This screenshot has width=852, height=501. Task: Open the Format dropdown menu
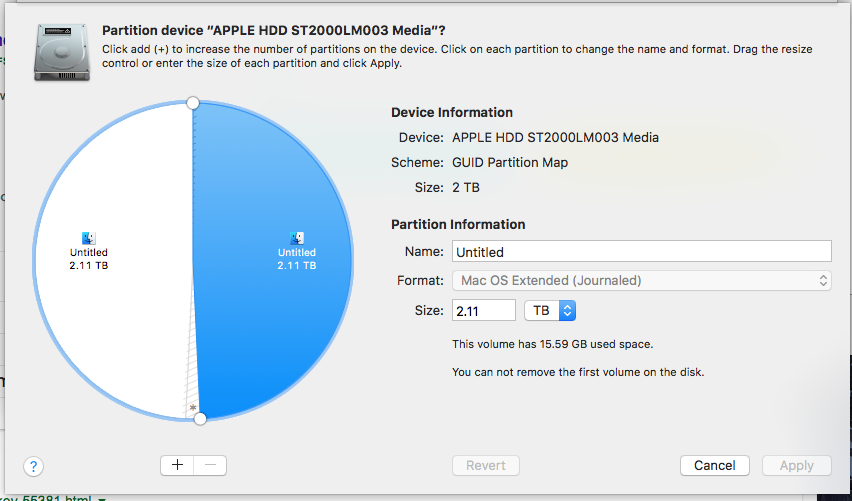642,281
